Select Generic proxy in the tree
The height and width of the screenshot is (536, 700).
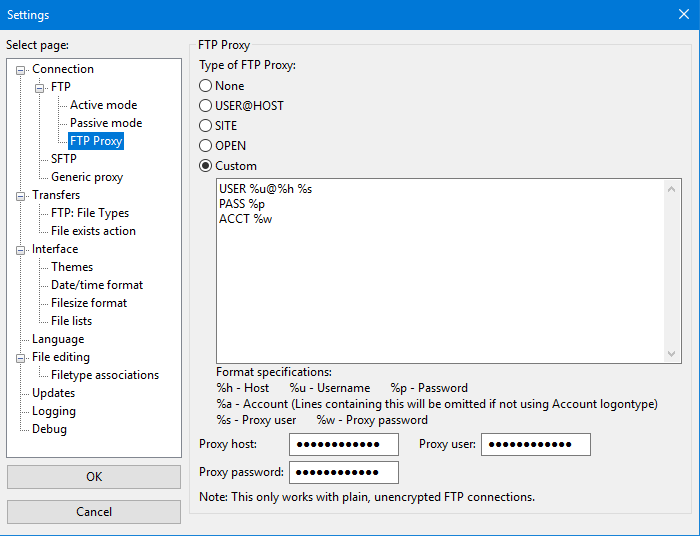coord(87,177)
